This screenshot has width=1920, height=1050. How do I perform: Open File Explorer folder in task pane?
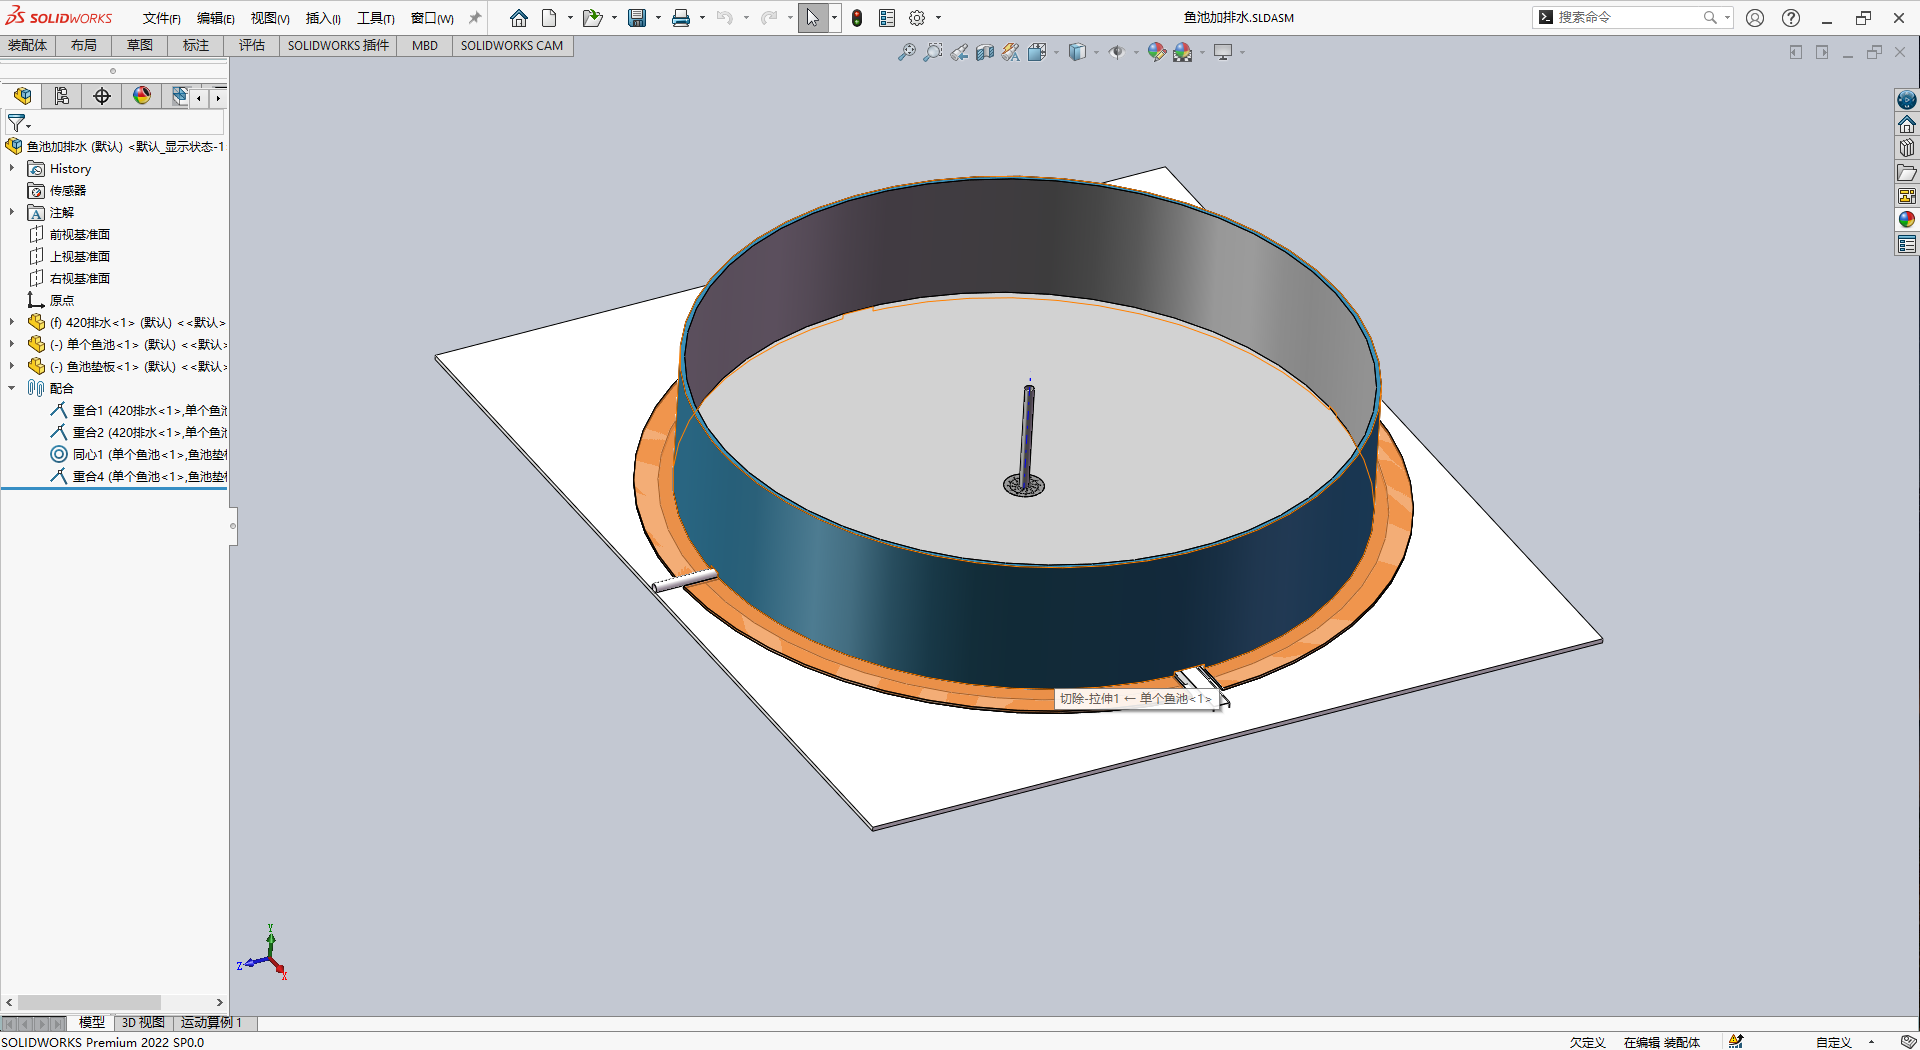click(1907, 172)
